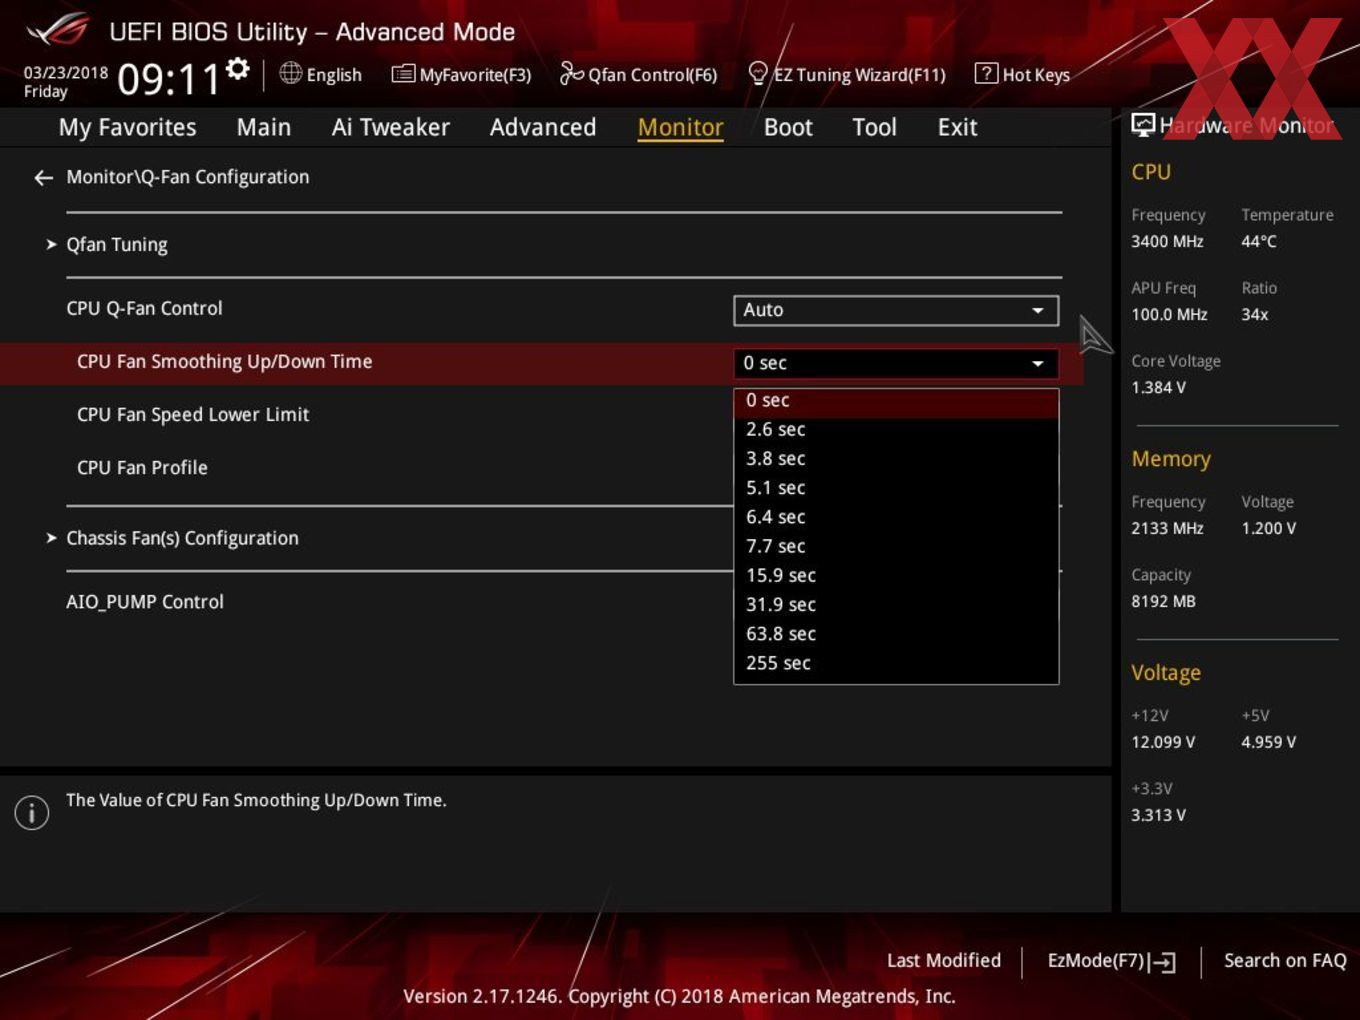Click memory frequency 2133 MHz value
This screenshot has height=1020, width=1360.
(x=1167, y=528)
